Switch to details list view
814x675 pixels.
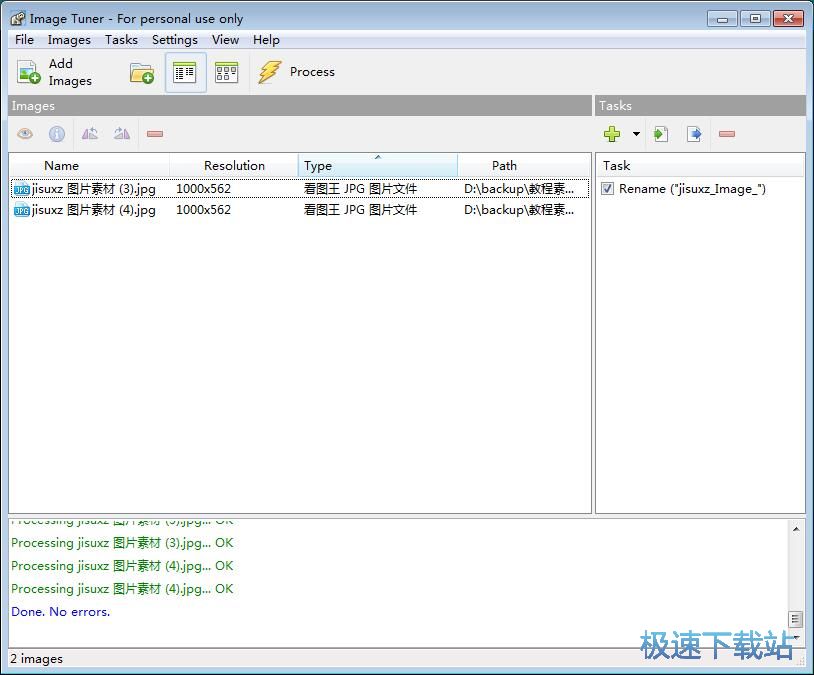coord(185,73)
